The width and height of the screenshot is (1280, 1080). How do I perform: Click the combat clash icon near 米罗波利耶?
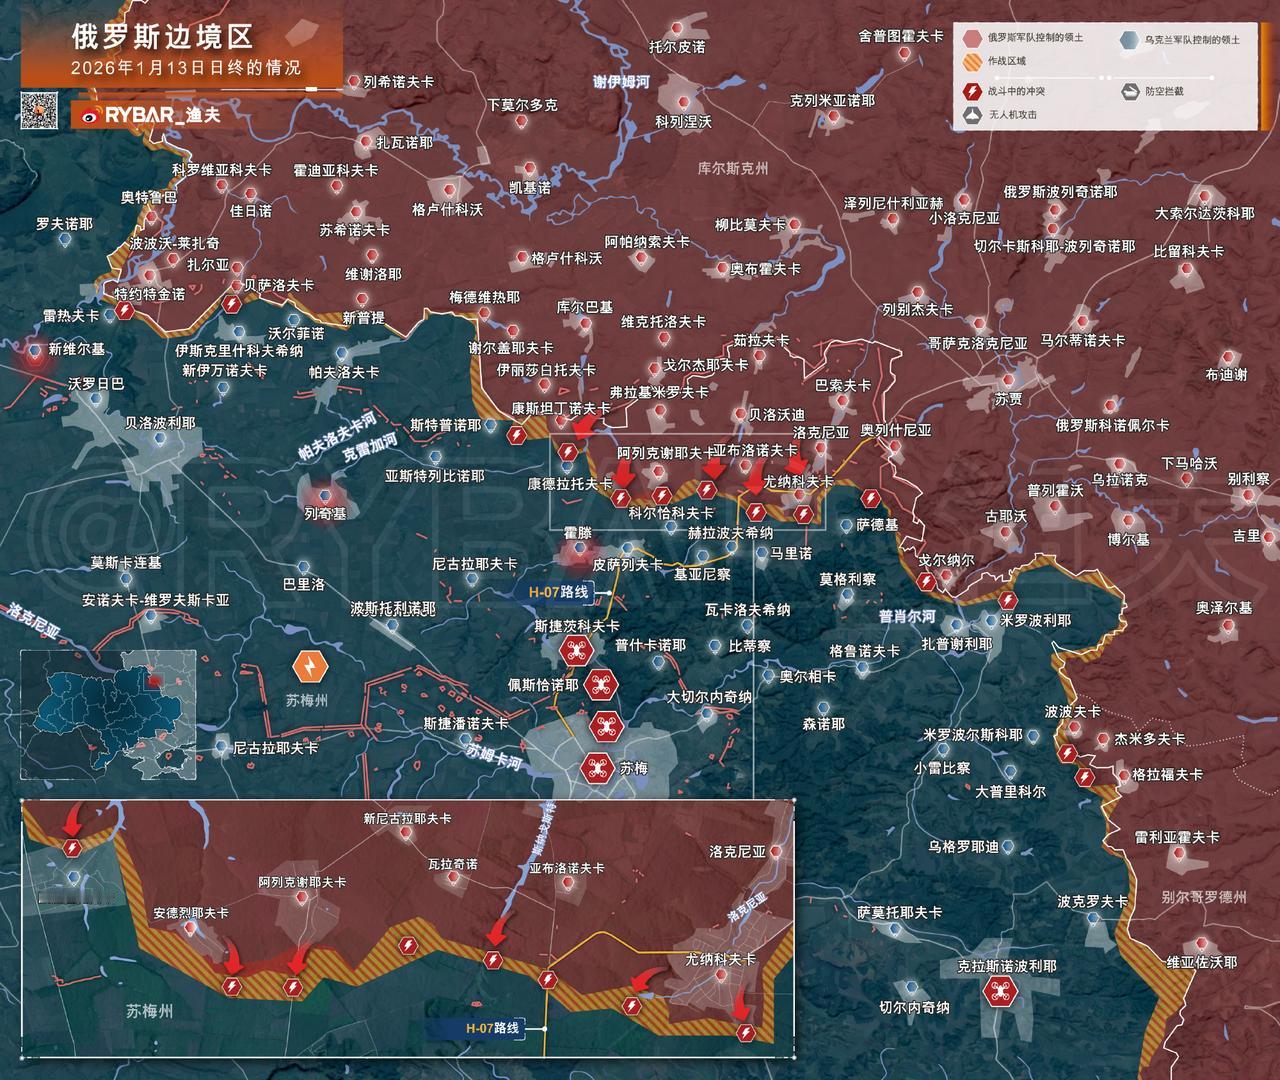coord(1008,600)
